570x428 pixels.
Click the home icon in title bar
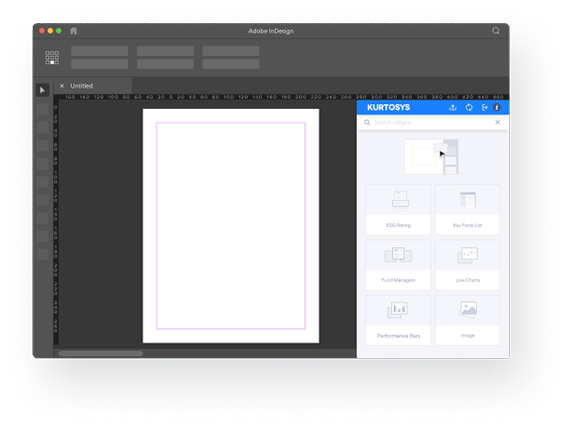tap(73, 31)
